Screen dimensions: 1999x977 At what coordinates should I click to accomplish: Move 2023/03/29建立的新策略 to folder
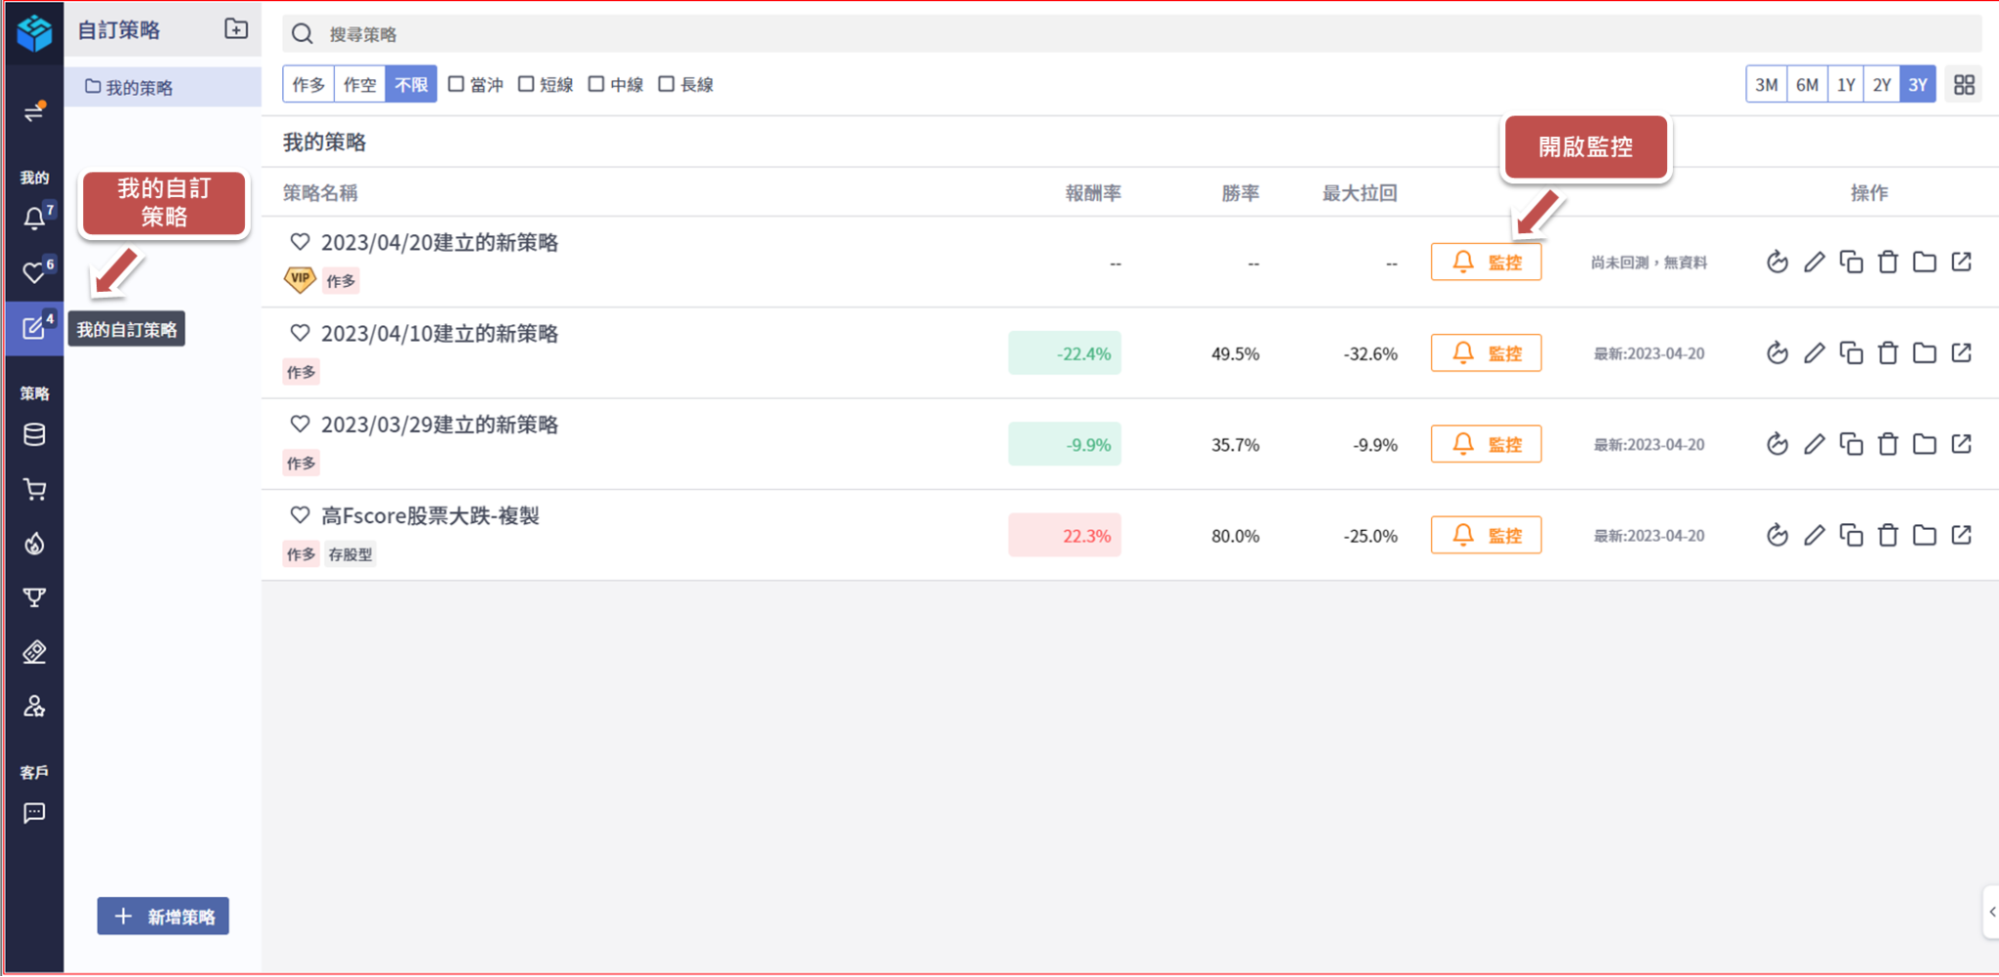pos(1925,444)
